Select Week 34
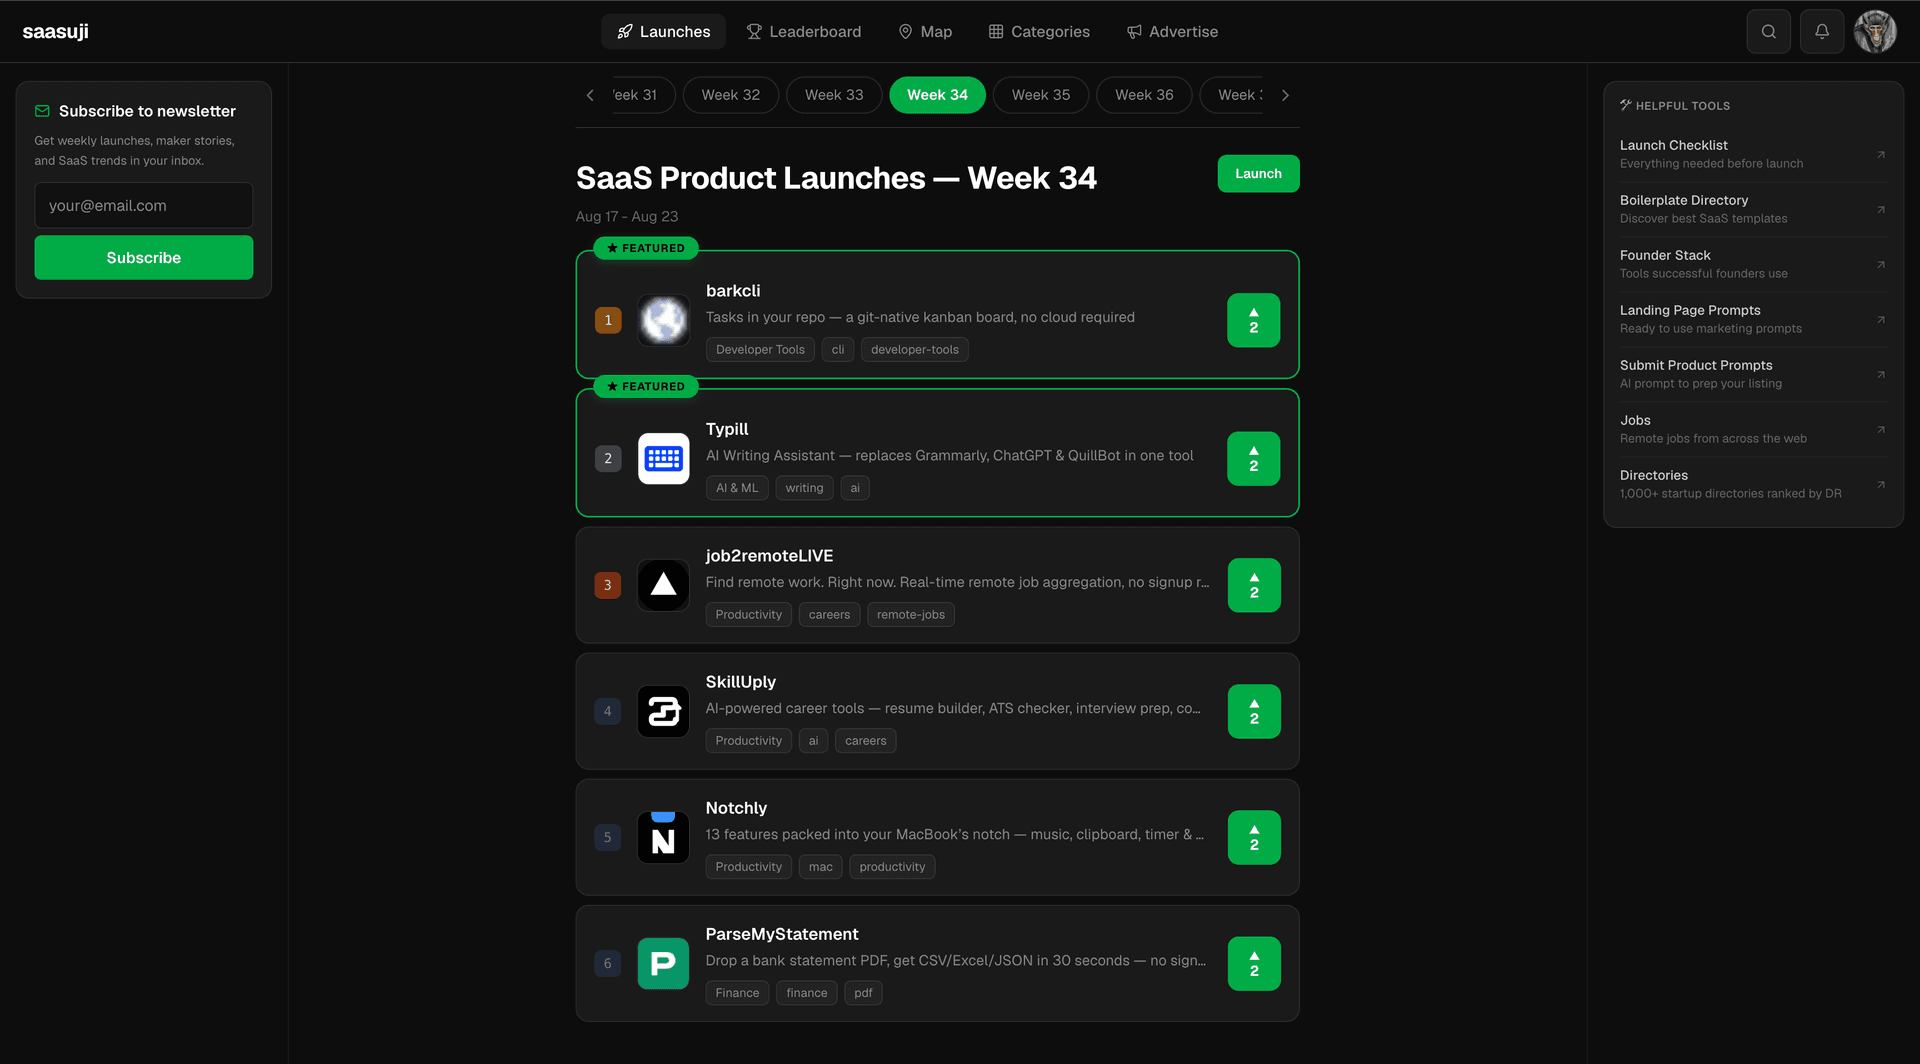This screenshot has width=1920, height=1064. tap(937, 95)
